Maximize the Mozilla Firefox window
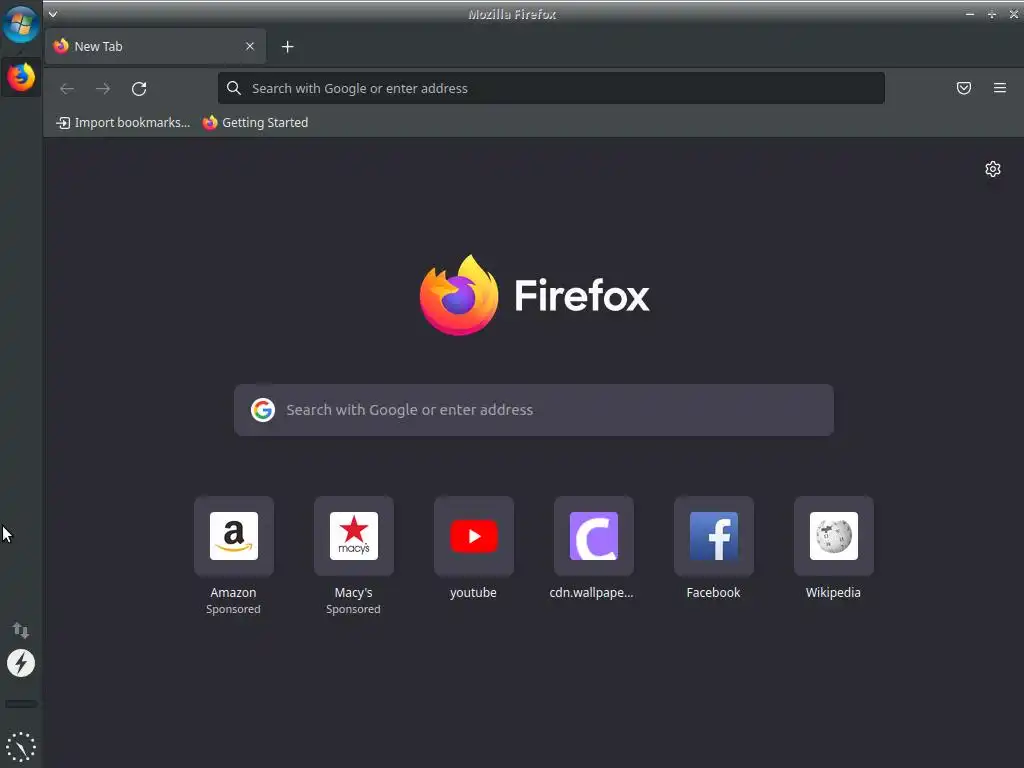The image size is (1024, 768). pyautogui.click(x=991, y=14)
